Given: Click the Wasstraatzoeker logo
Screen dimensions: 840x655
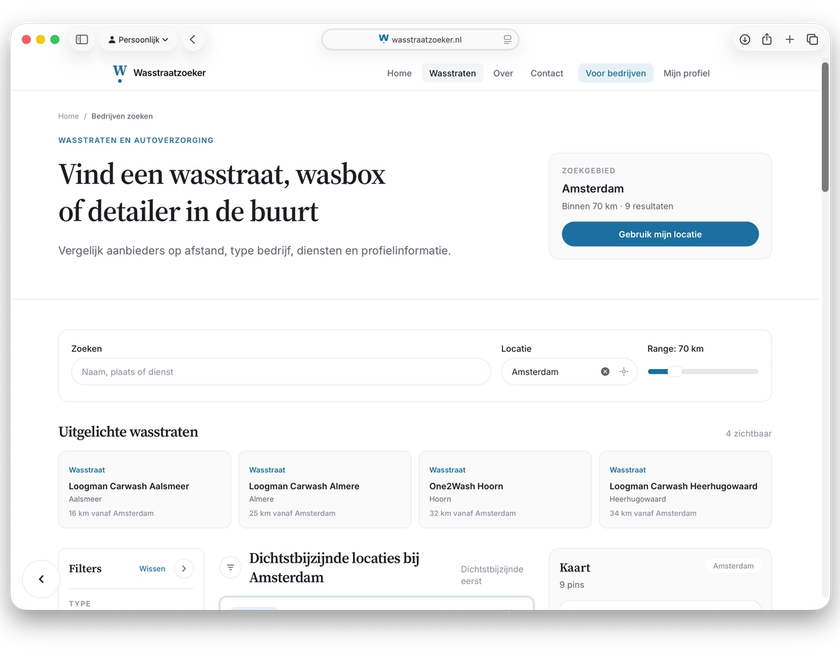Looking at the screenshot, I should 159,73.
